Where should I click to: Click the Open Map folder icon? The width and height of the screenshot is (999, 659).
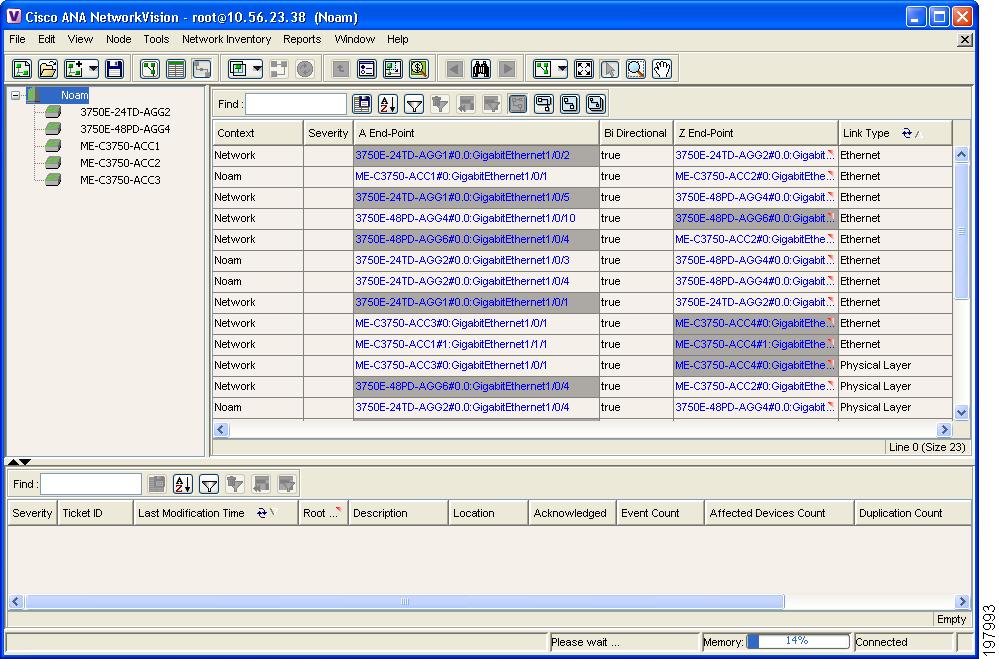[x=48, y=69]
